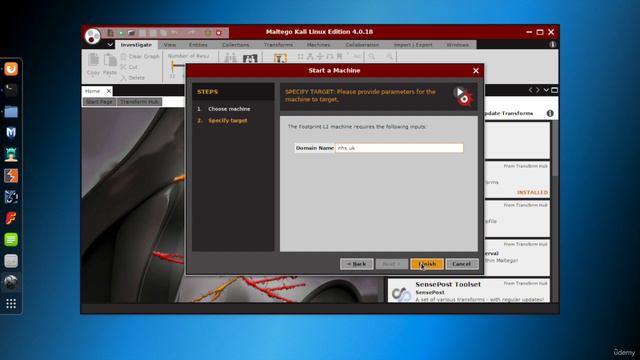This screenshot has width=640, height=360.
Task: Open the Windows ribbon tab
Action: point(458,45)
